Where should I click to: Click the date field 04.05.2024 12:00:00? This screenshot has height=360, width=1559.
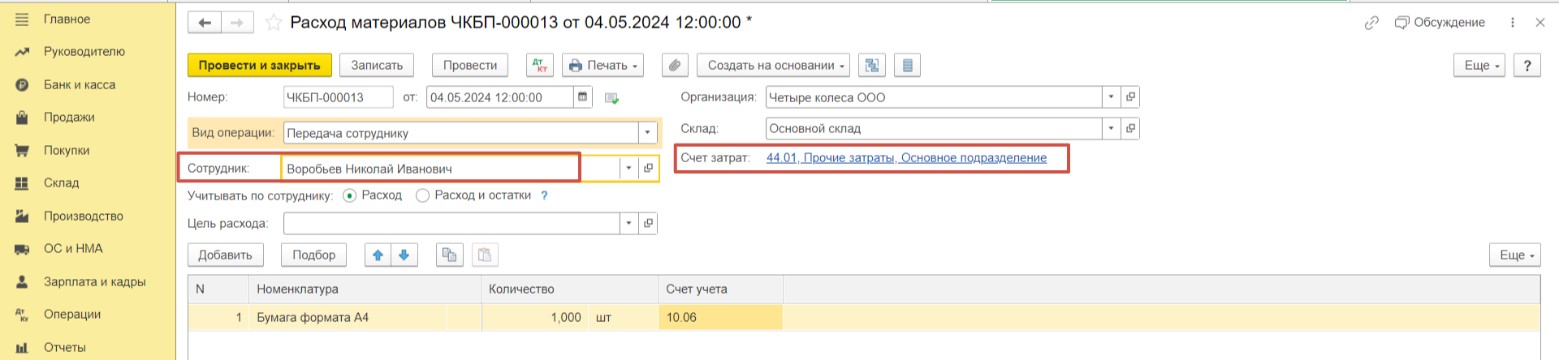click(x=500, y=98)
